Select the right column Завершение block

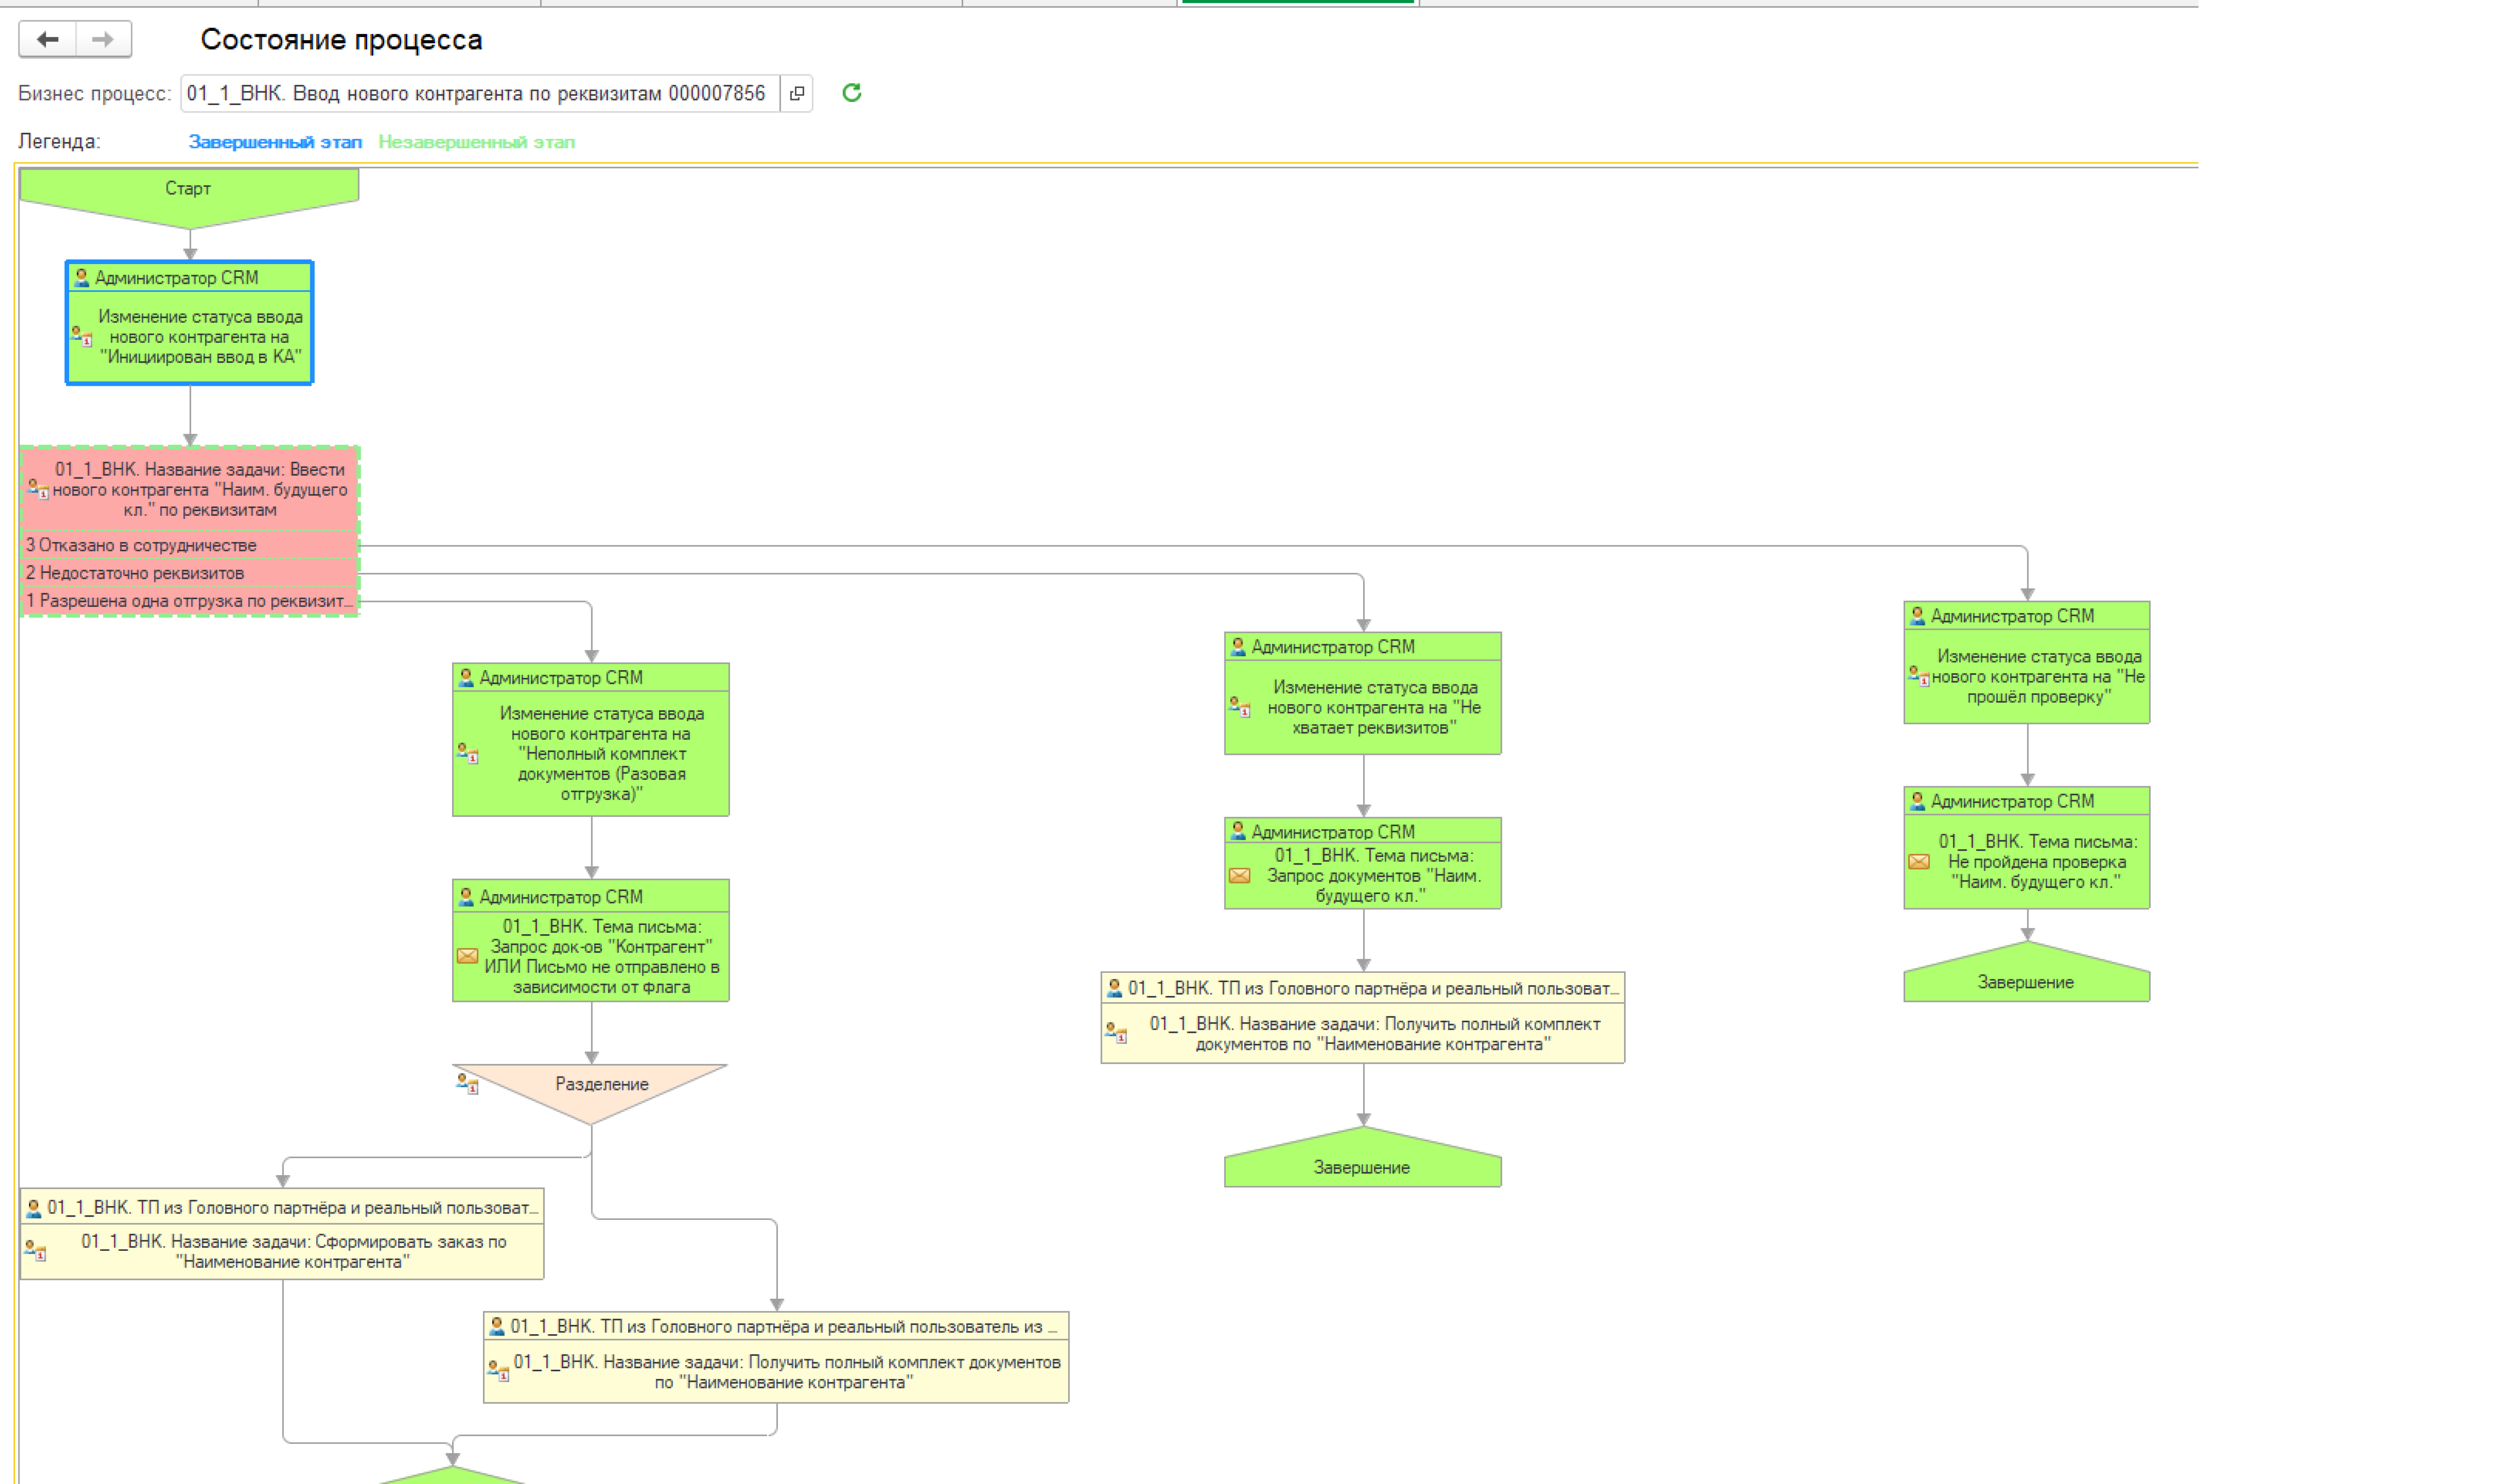pyautogui.click(x=2027, y=972)
